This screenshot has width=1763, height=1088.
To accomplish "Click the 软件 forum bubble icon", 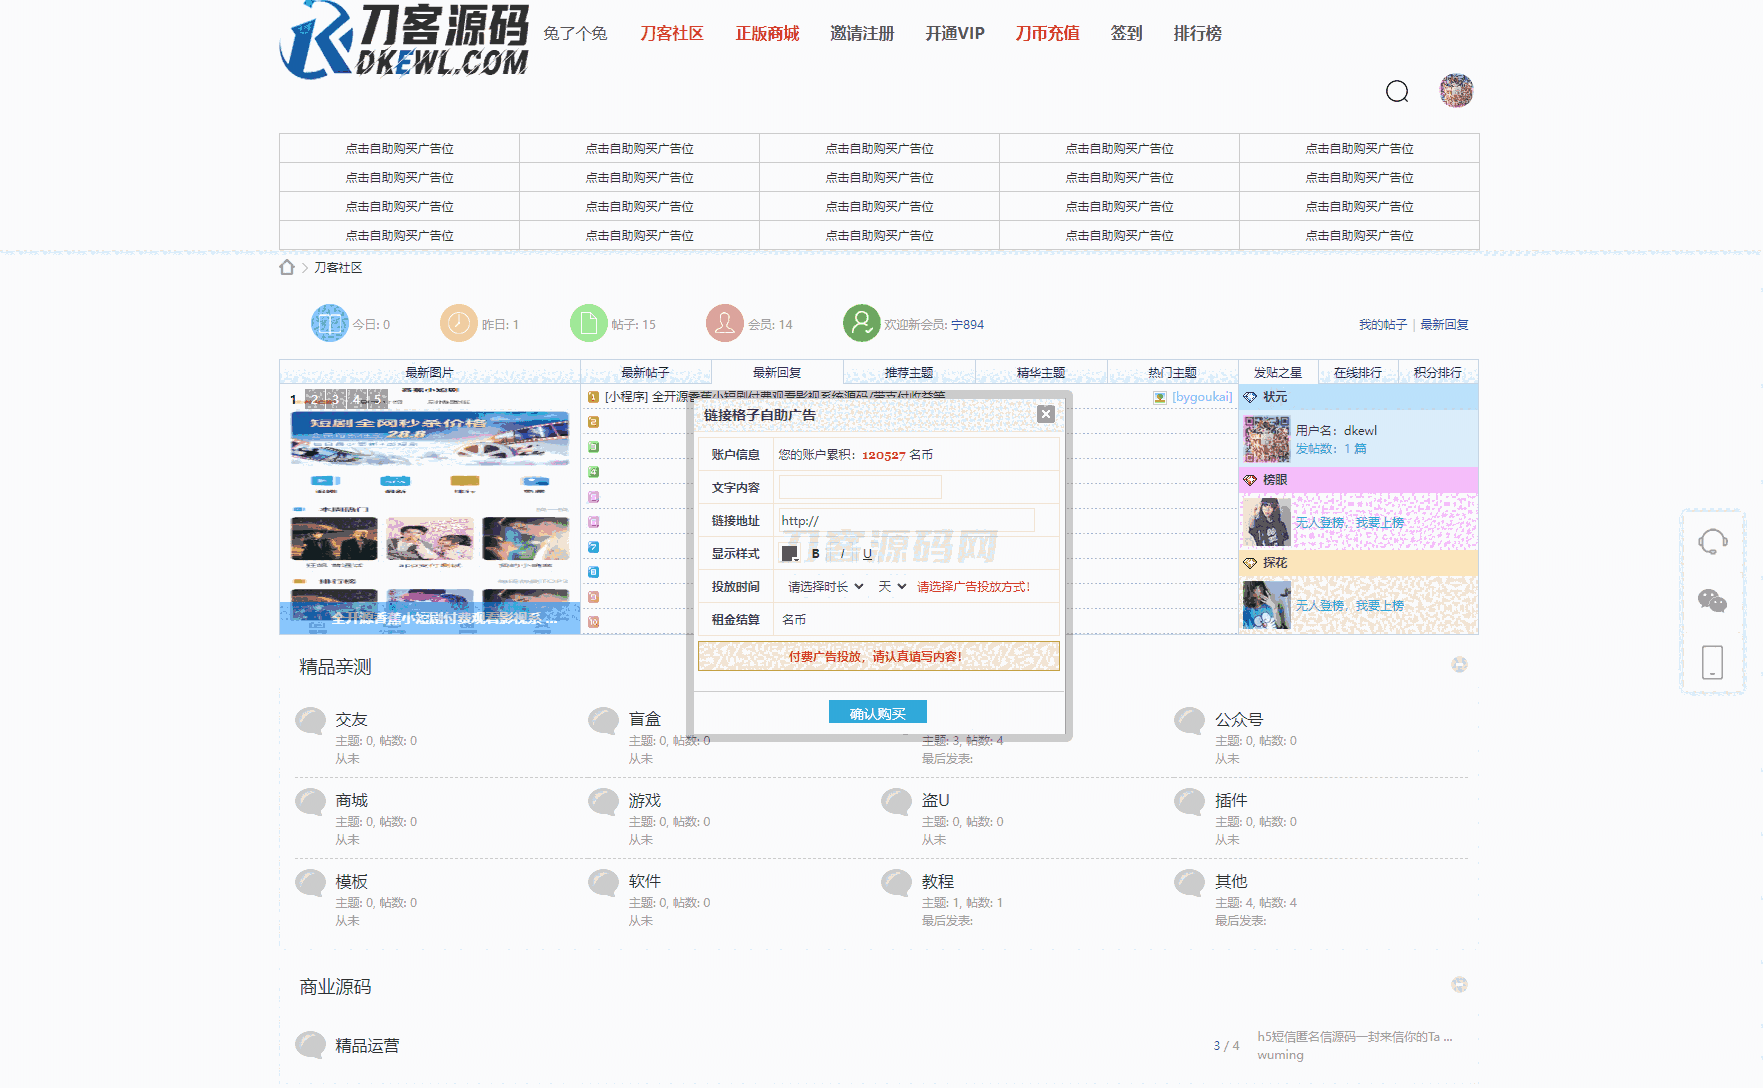I will pyautogui.click(x=604, y=883).
